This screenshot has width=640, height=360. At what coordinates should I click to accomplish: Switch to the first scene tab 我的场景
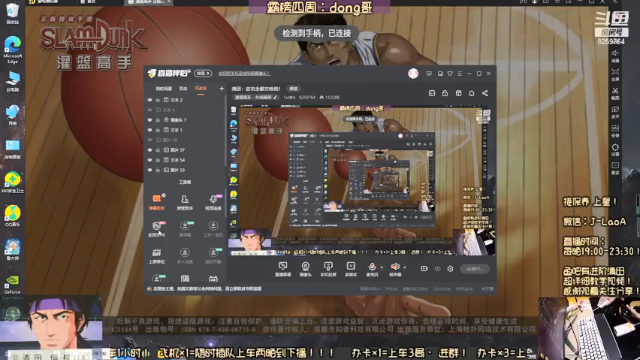(164, 89)
